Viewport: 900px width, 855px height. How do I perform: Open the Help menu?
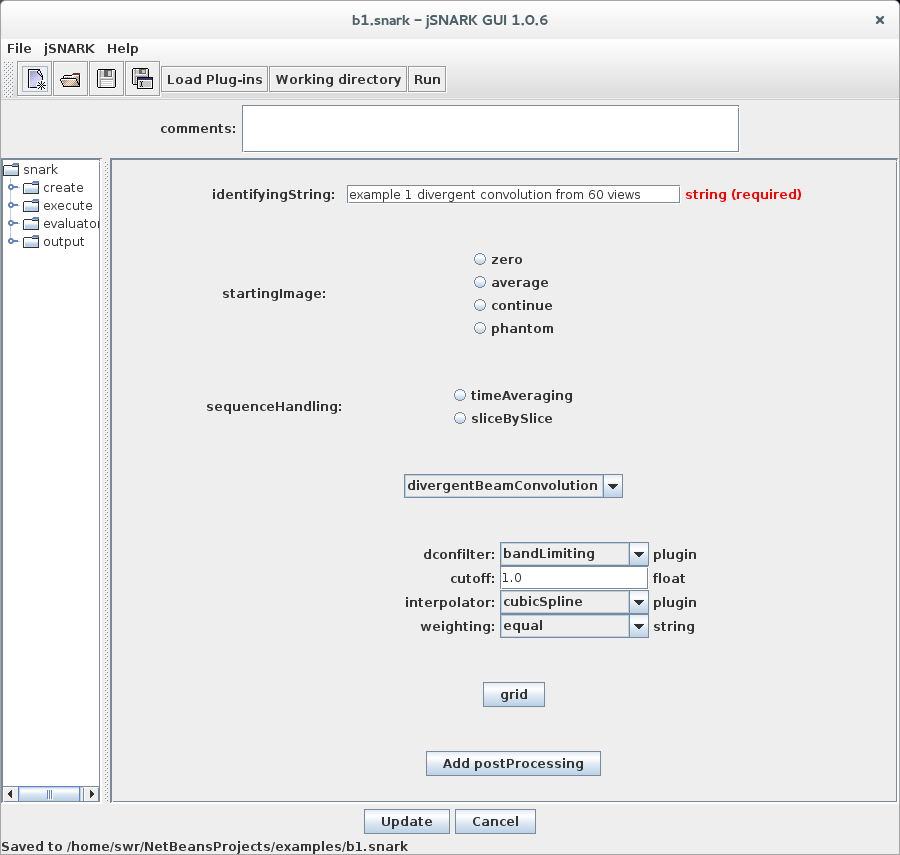click(122, 49)
